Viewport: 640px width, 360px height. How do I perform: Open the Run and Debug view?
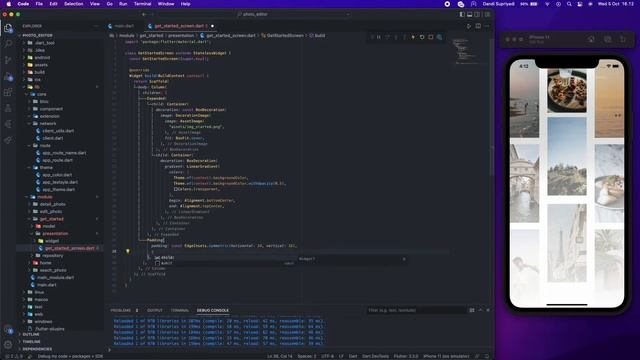8,76
